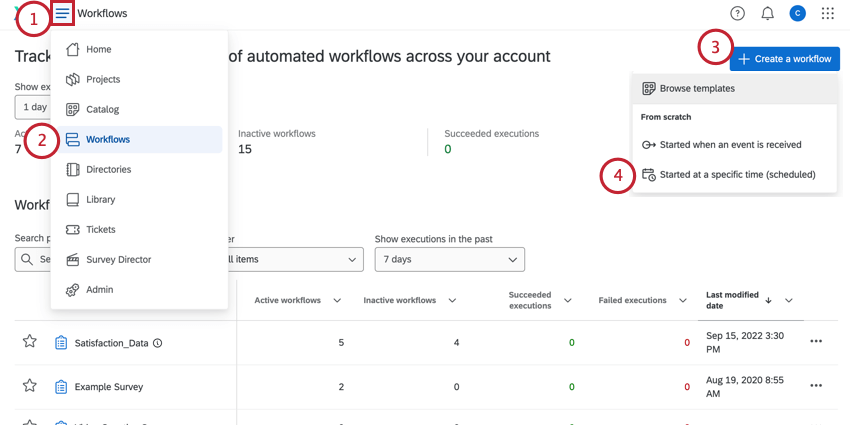This screenshot has height=425, width=850.
Task: Select Started at a specific time (scheduled)
Action: (737, 175)
